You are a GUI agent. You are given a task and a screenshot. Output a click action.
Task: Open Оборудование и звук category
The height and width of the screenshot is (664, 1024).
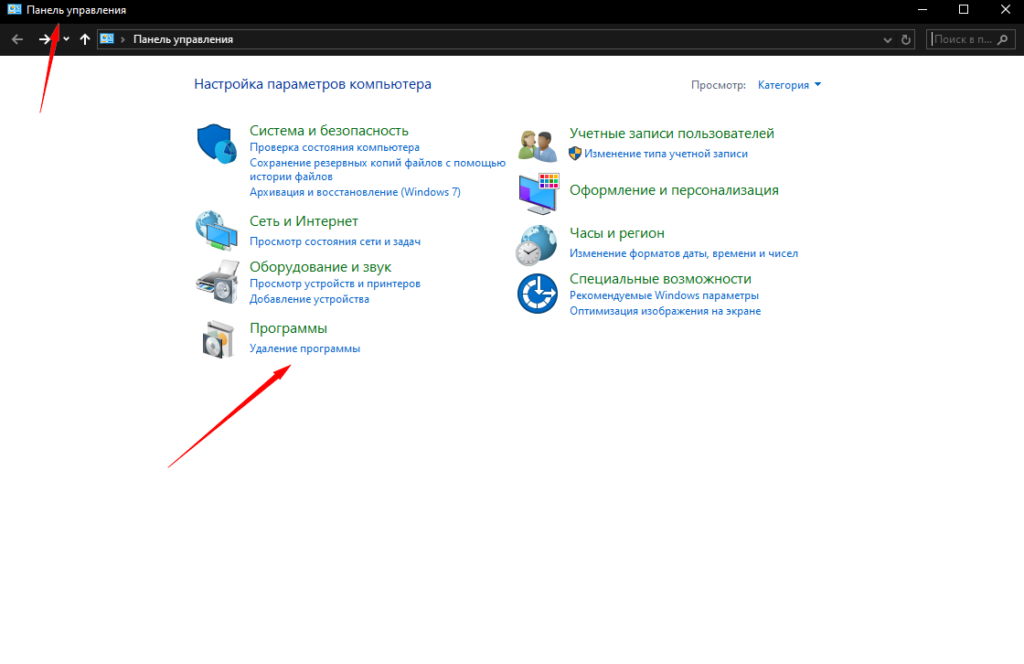[x=320, y=267]
